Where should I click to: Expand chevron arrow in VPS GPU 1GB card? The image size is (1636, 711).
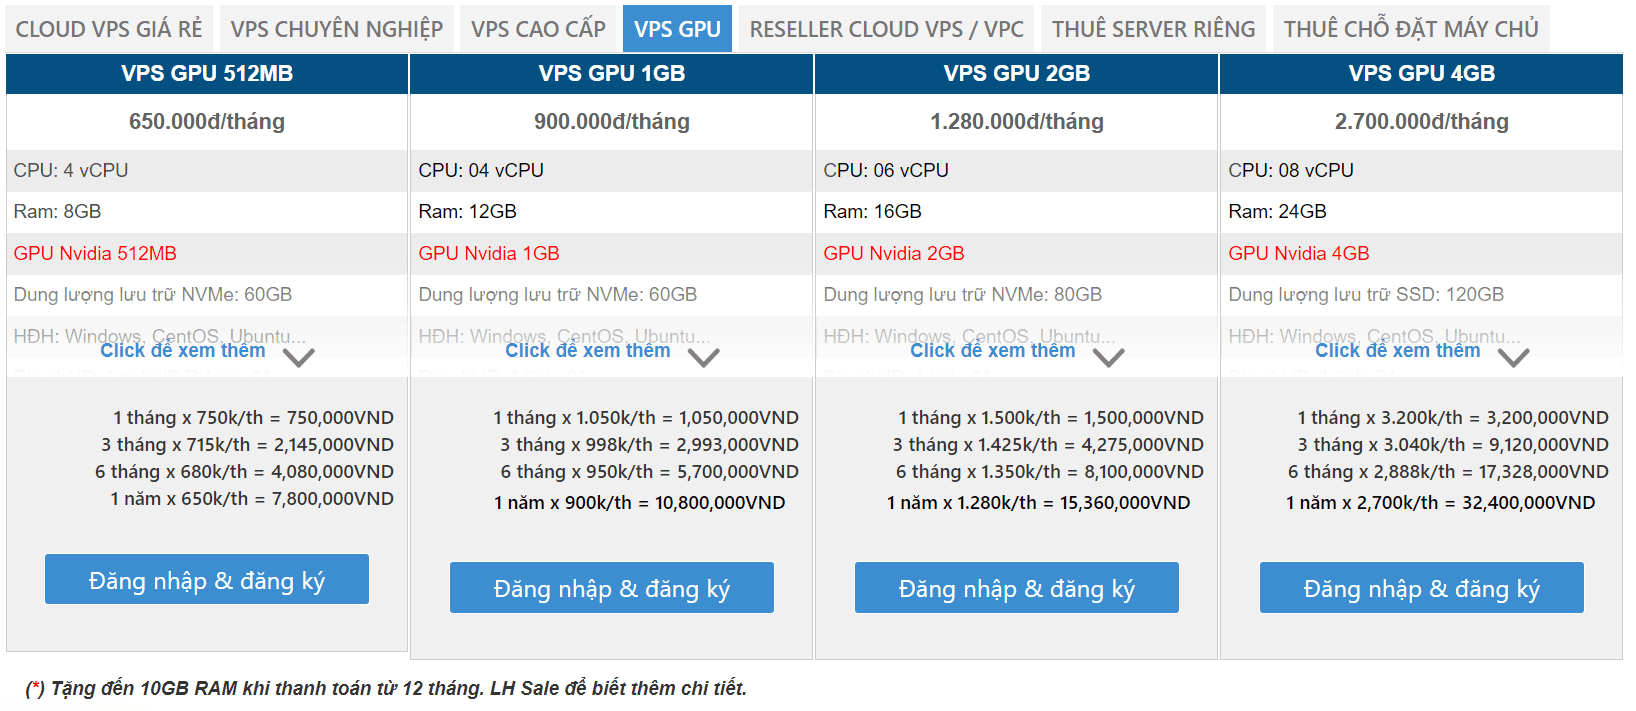click(x=704, y=357)
